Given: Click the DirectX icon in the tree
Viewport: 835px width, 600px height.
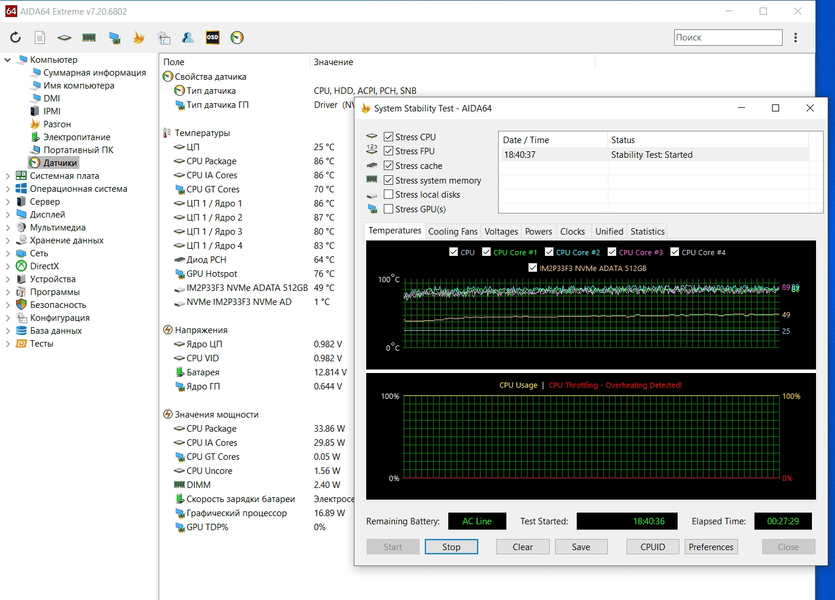Looking at the screenshot, I should [21, 266].
